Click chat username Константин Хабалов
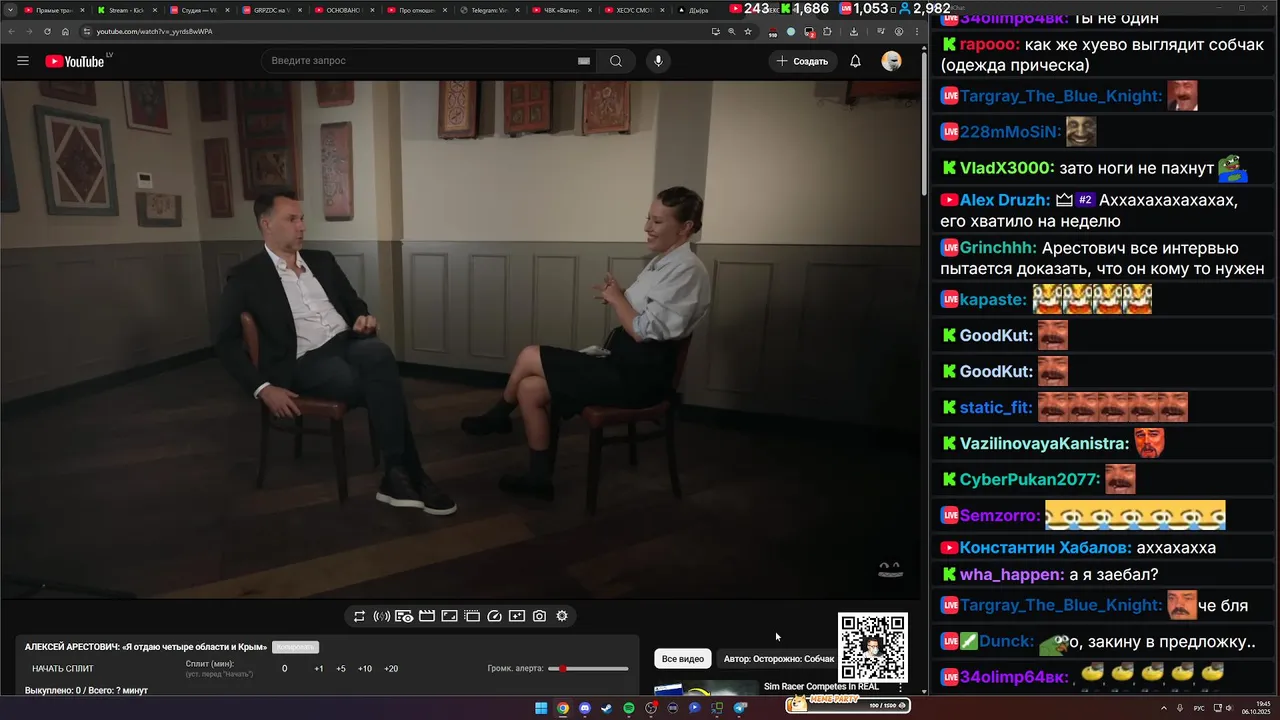This screenshot has height=720, width=1280. [x=1046, y=548]
